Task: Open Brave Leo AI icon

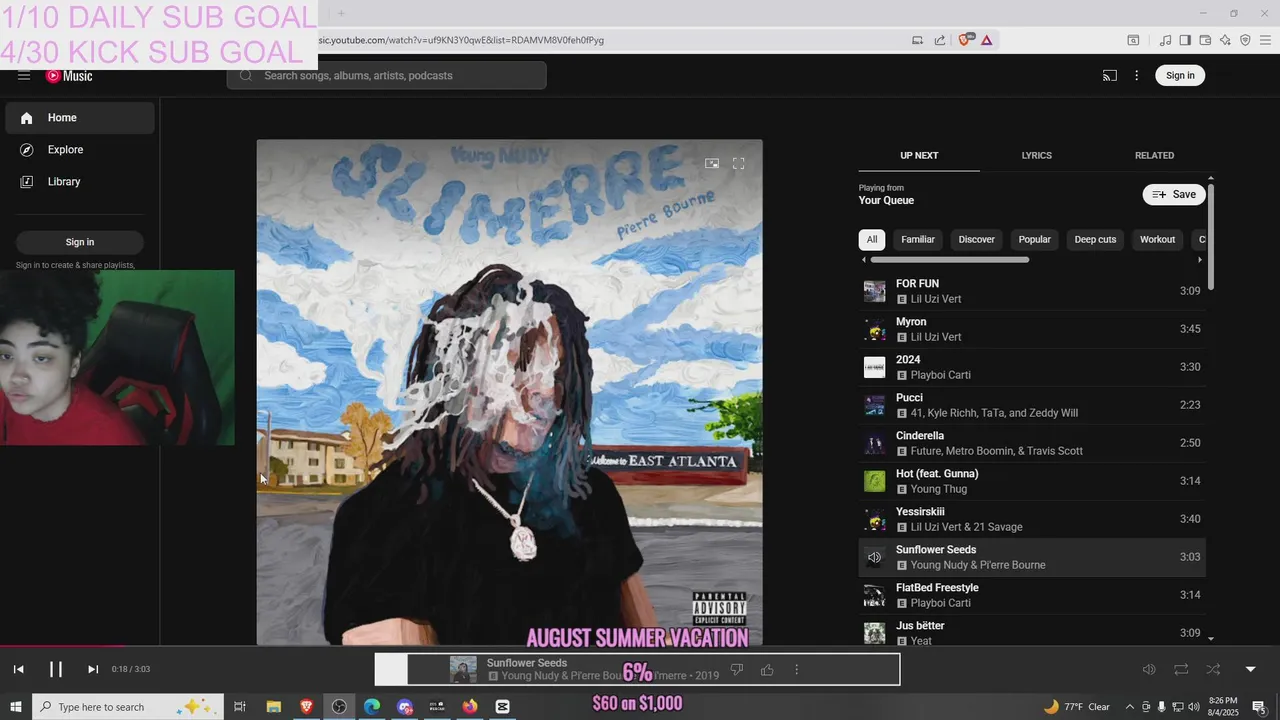Action: pyautogui.click(x=1225, y=40)
